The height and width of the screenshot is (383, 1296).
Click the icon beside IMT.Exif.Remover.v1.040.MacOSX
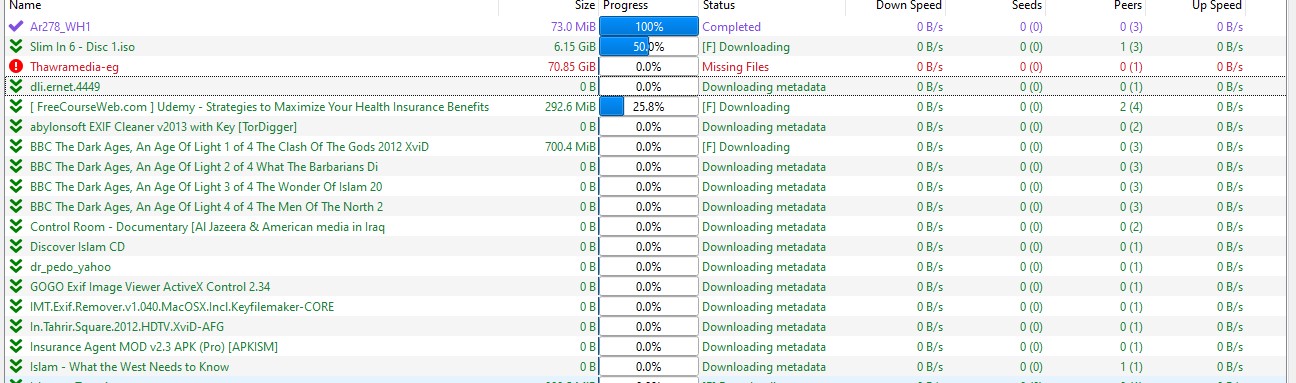(x=15, y=306)
